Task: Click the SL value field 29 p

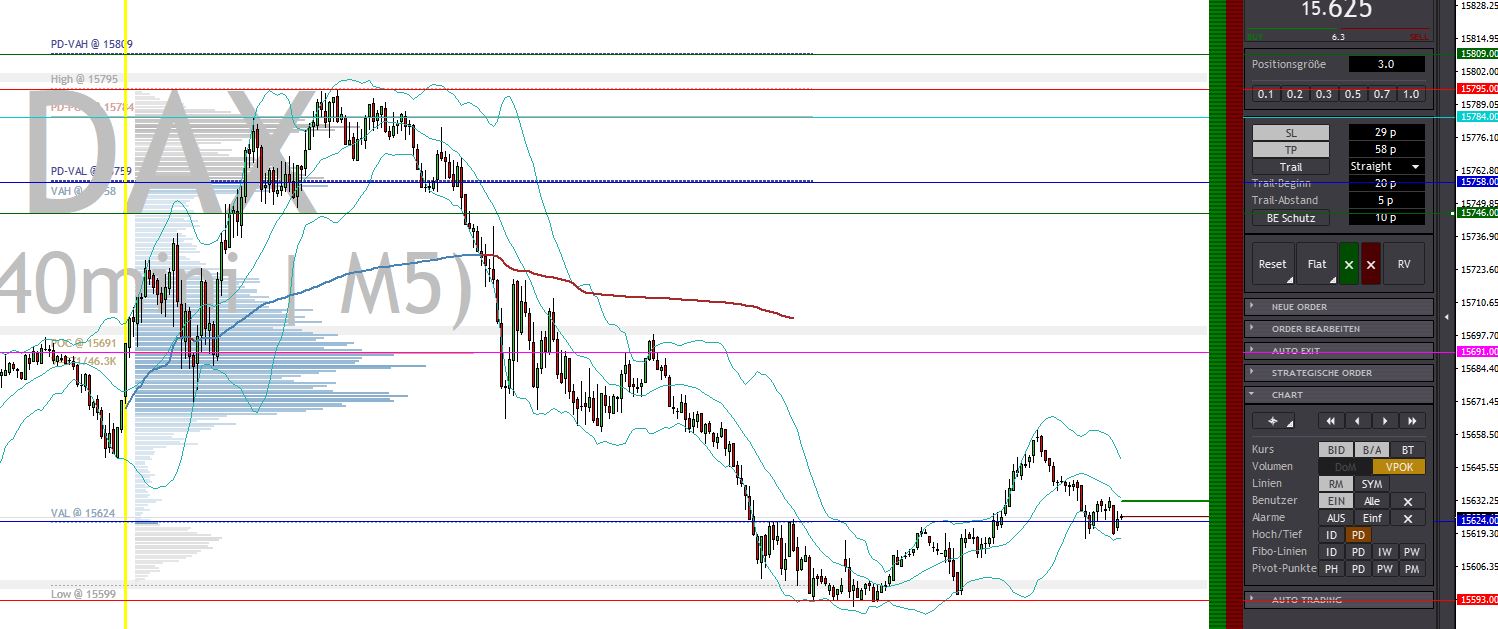Action: click(x=1386, y=133)
